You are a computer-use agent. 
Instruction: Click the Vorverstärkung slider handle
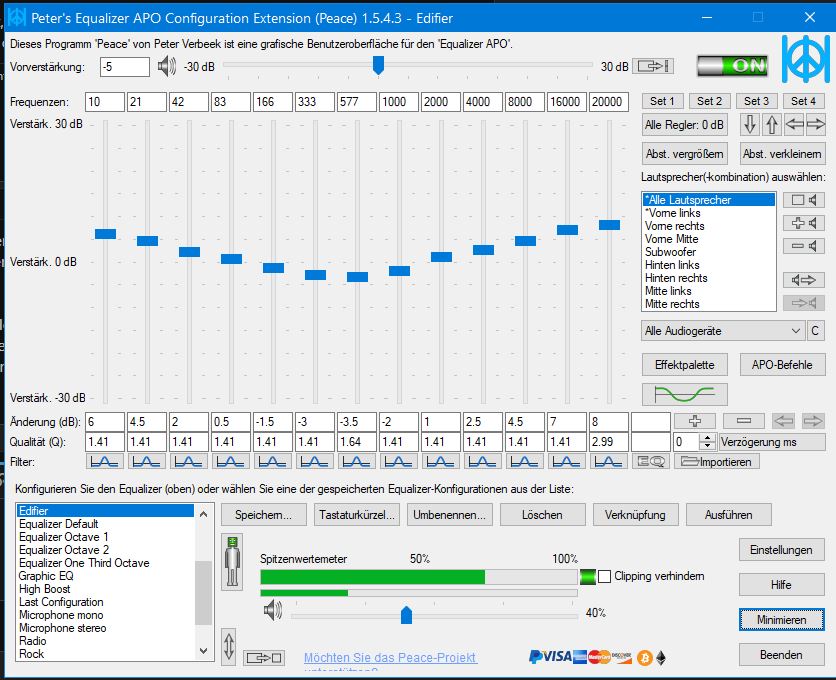point(378,65)
